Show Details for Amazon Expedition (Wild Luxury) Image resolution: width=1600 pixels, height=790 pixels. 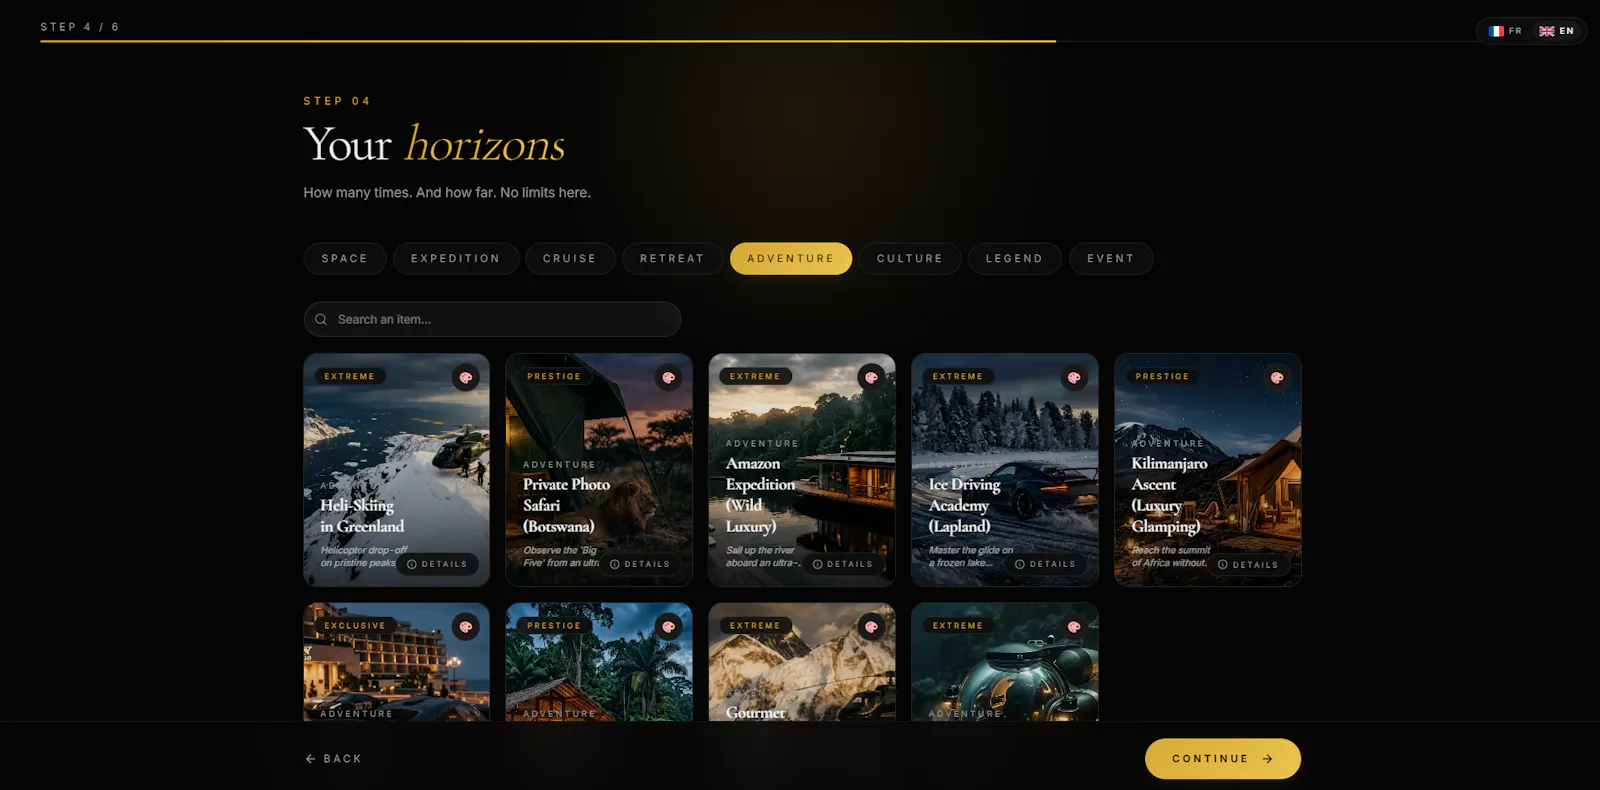[843, 564]
